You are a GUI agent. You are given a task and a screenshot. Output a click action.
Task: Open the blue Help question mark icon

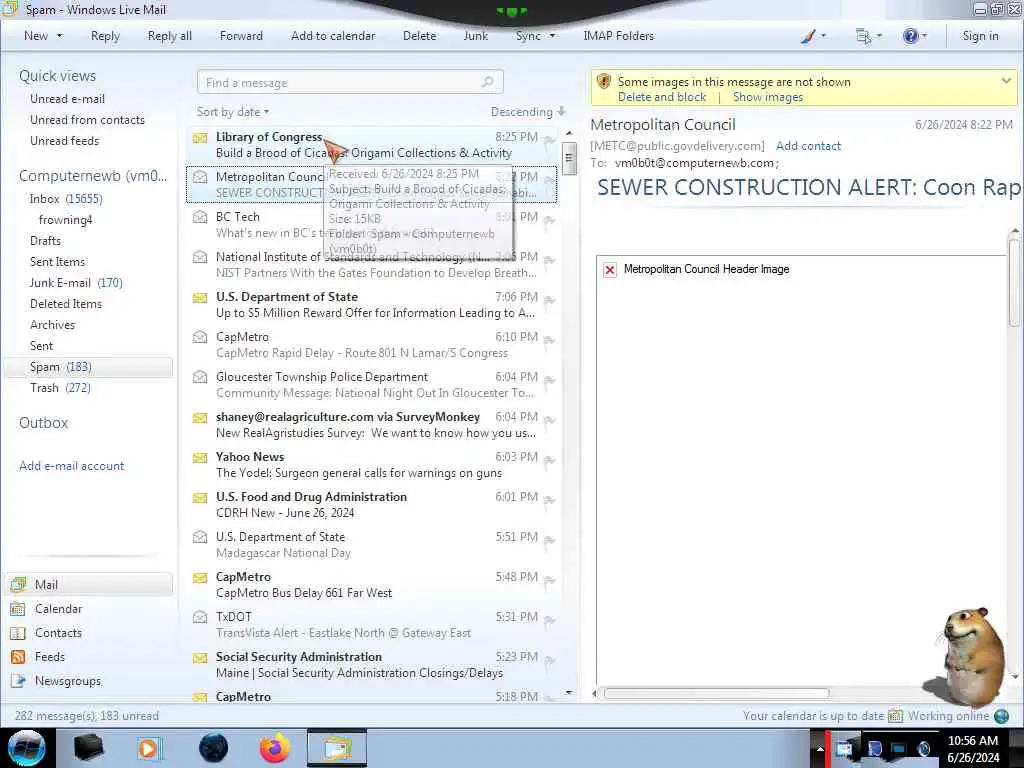pos(910,36)
